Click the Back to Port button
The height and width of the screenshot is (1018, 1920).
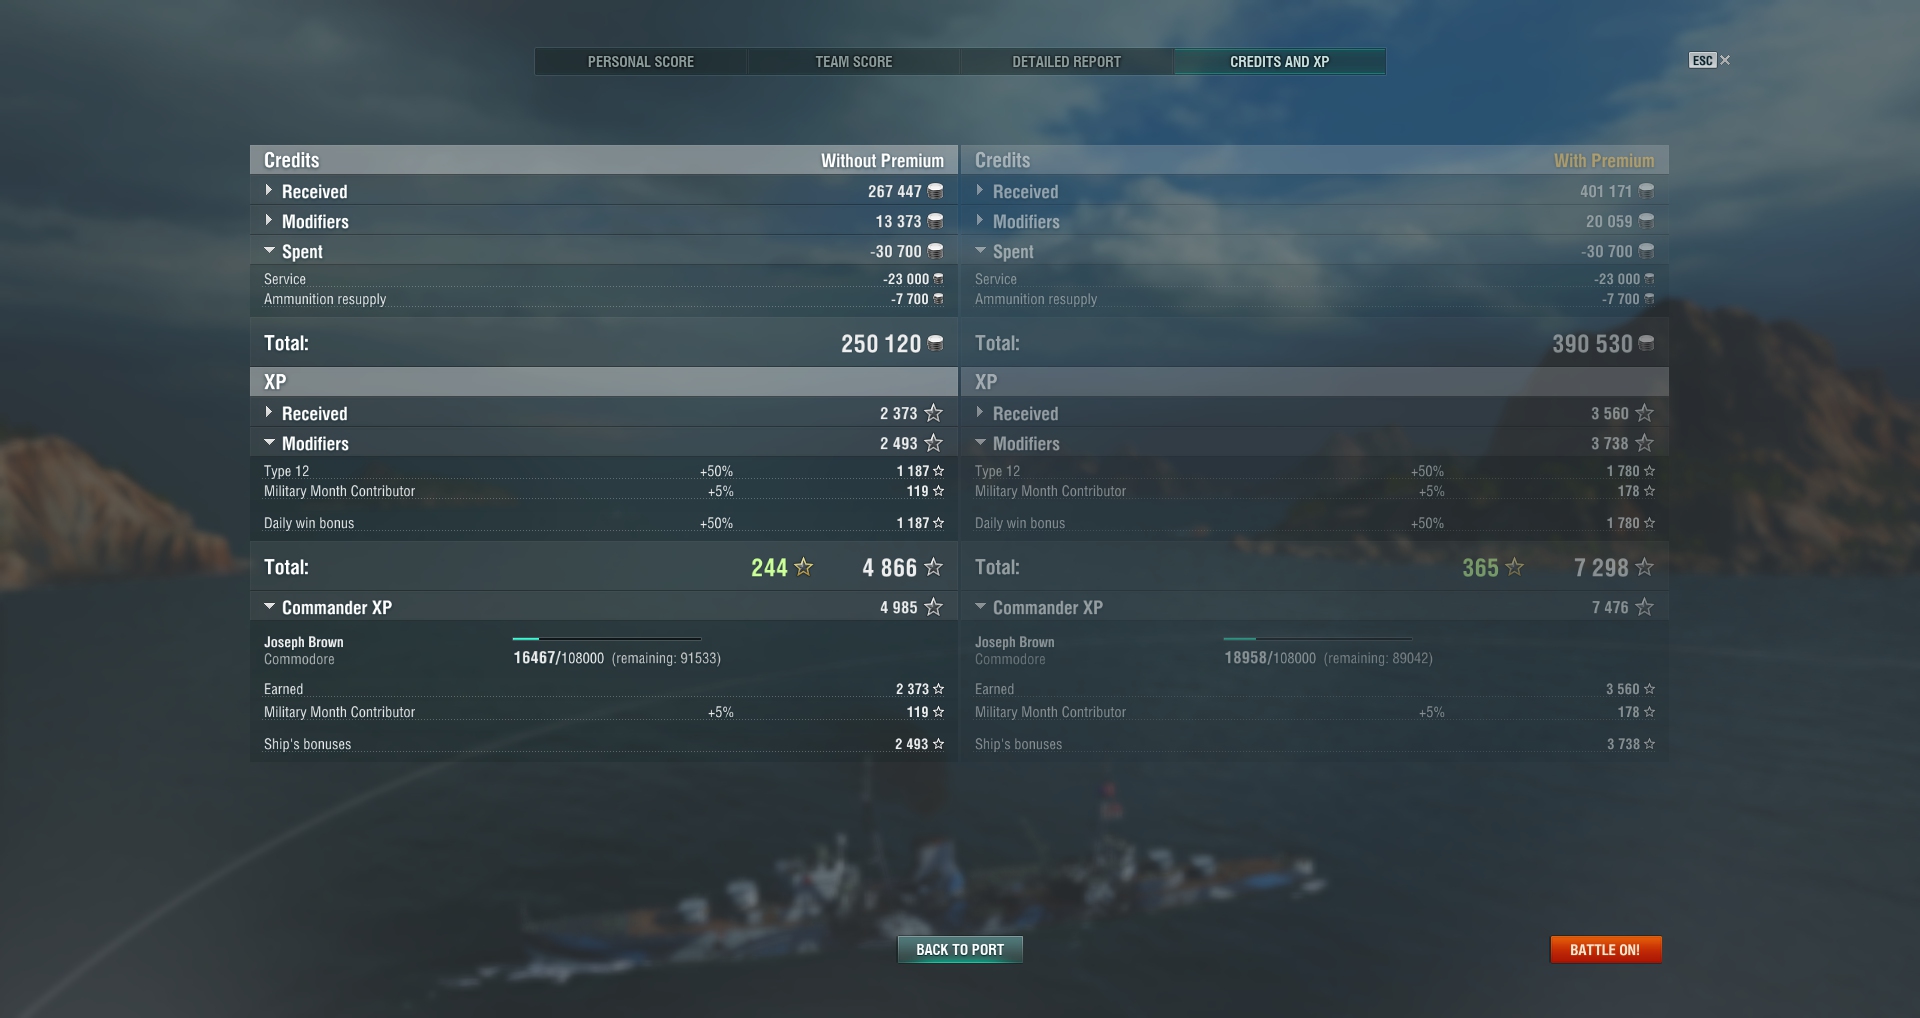[x=960, y=949]
